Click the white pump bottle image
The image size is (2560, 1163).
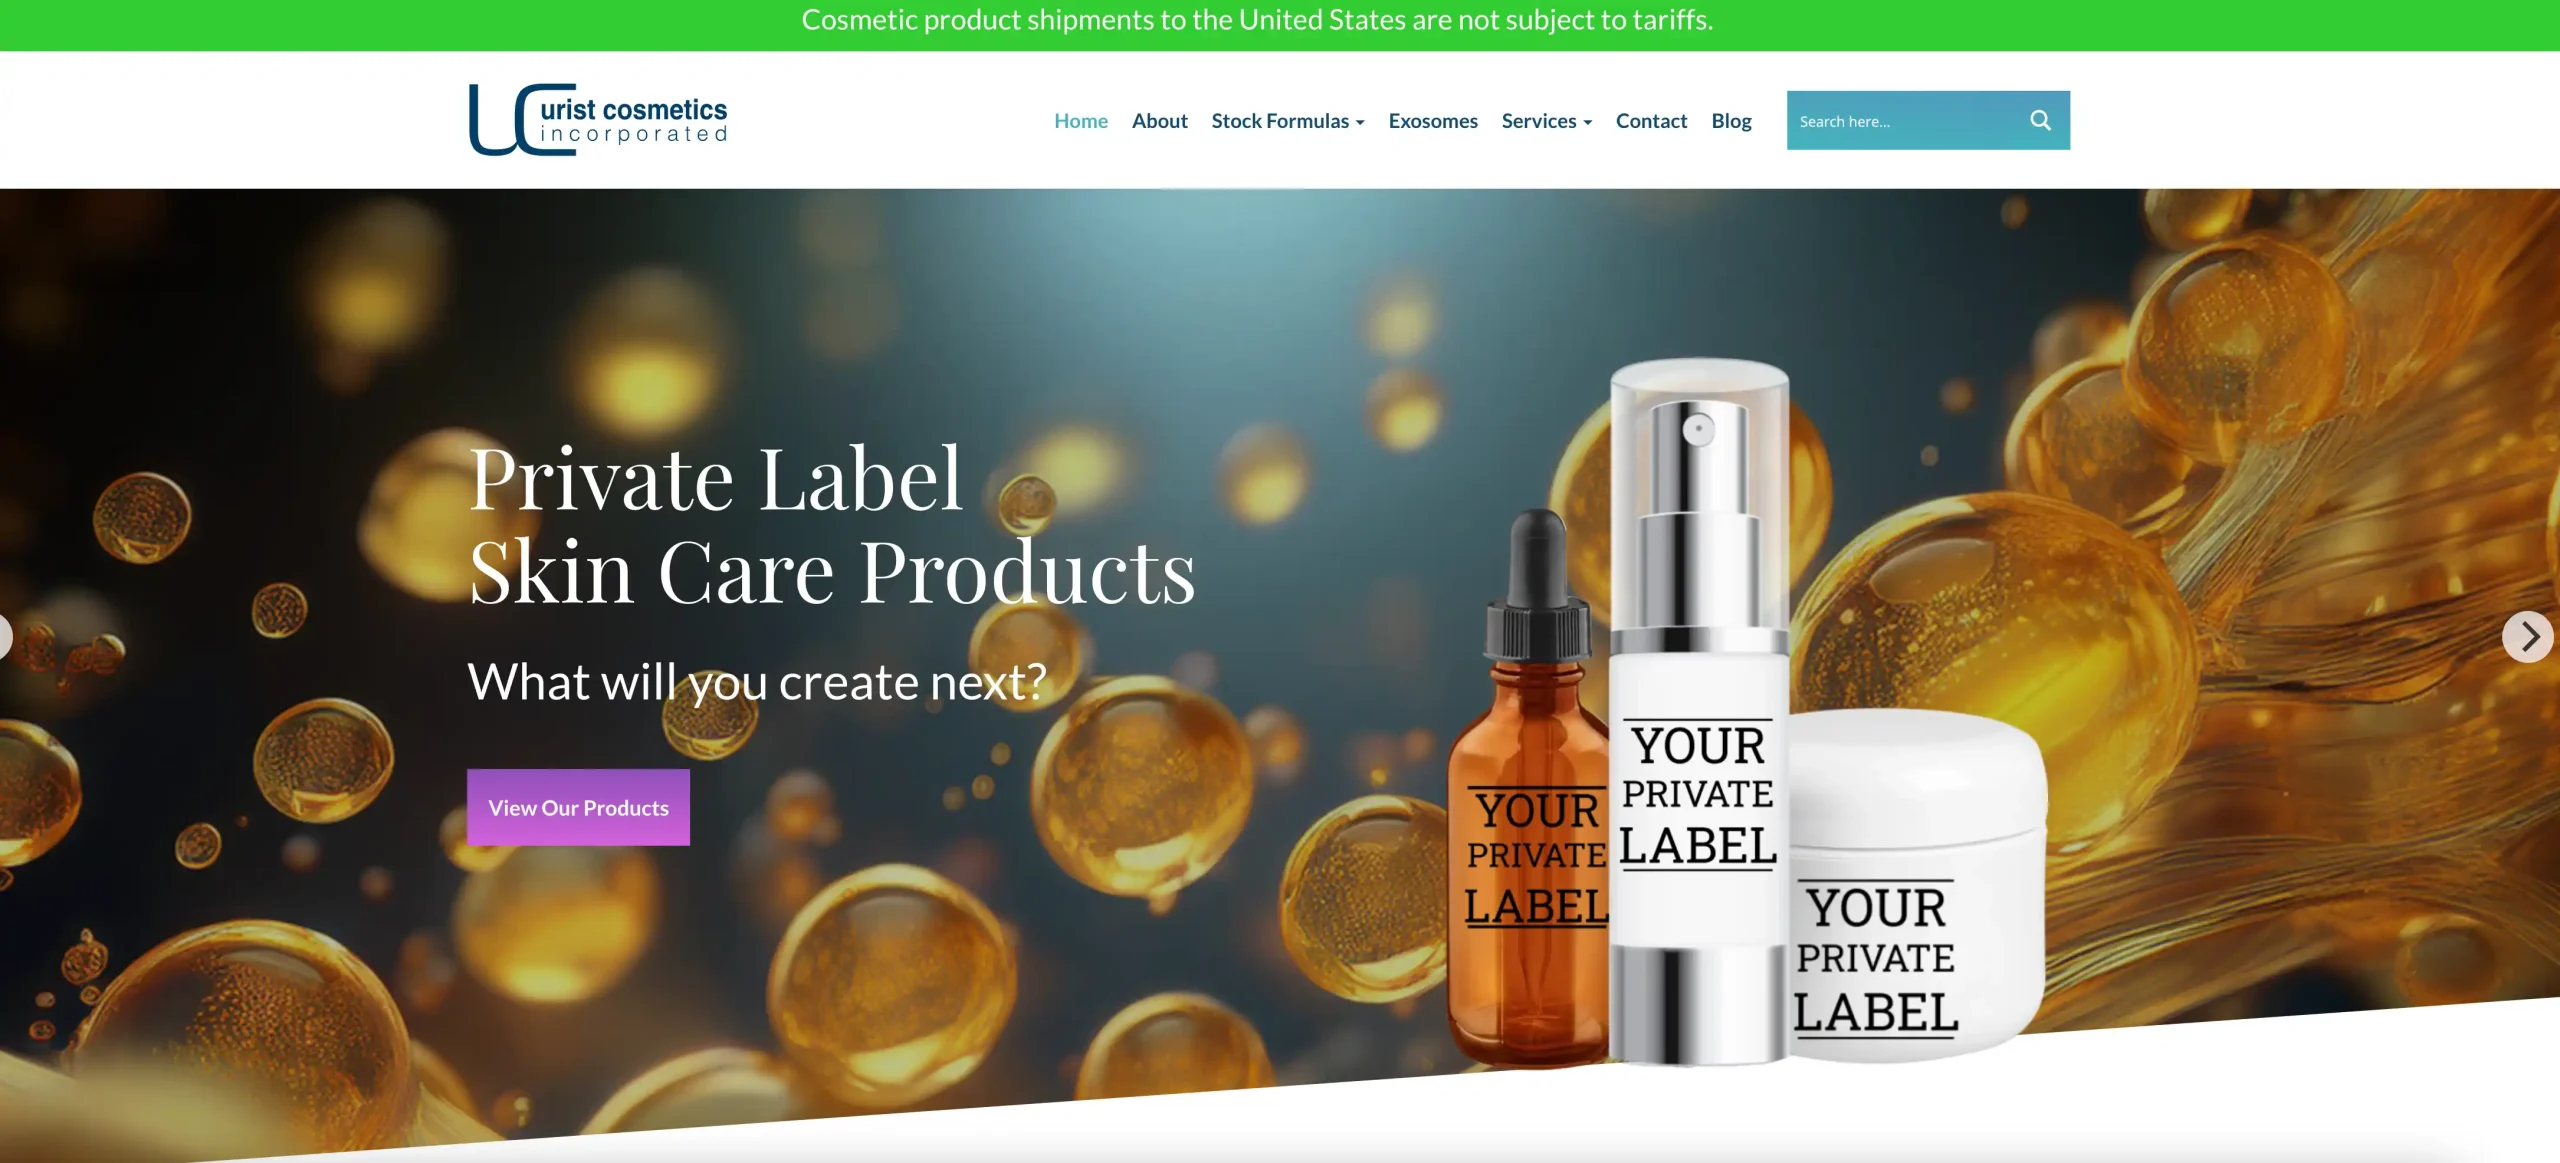tap(1699, 712)
